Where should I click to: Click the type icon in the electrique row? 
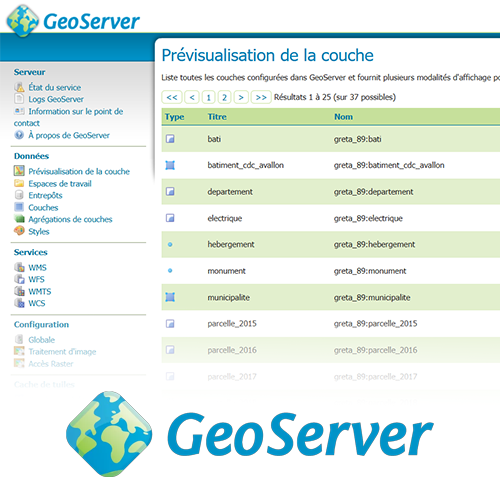tap(170, 218)
